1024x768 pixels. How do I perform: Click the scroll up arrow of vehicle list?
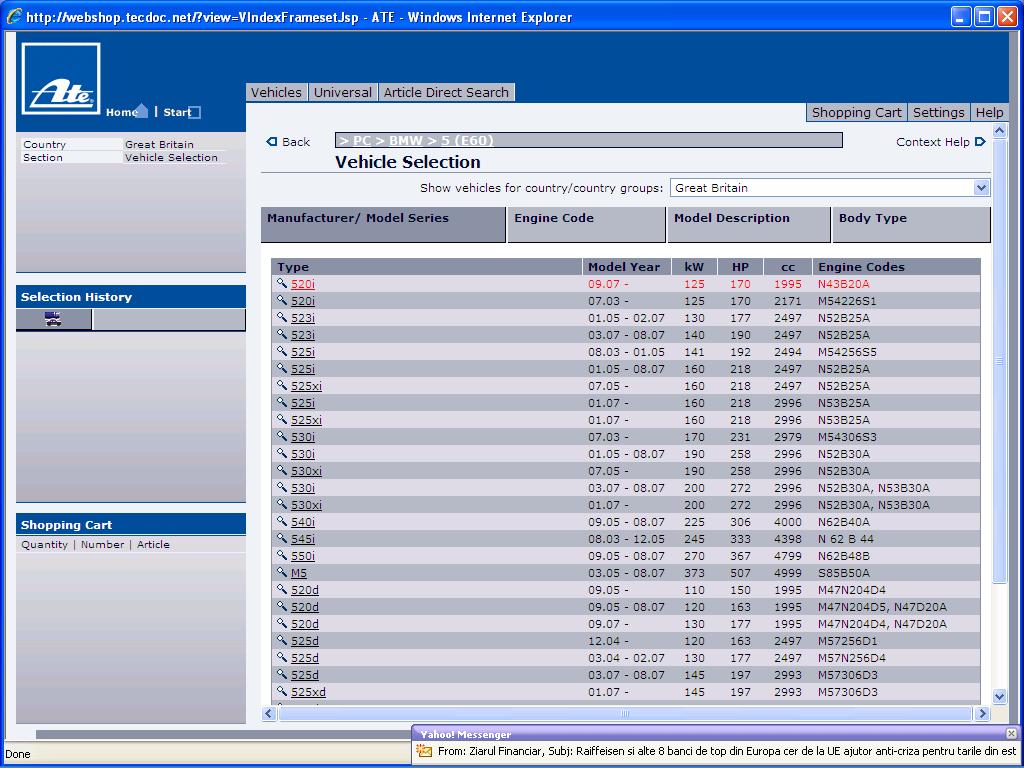(x=999, y=131)
